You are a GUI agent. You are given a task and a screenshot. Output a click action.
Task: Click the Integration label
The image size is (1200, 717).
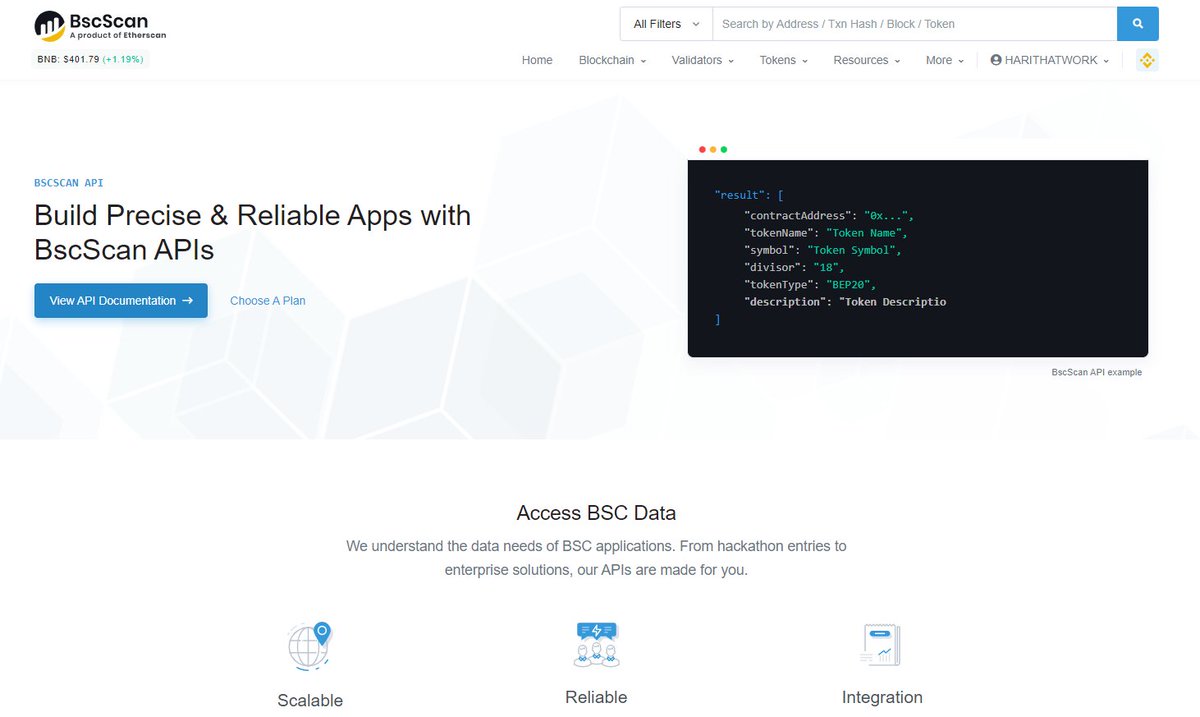pyautogui.click(x=882, y=697)
